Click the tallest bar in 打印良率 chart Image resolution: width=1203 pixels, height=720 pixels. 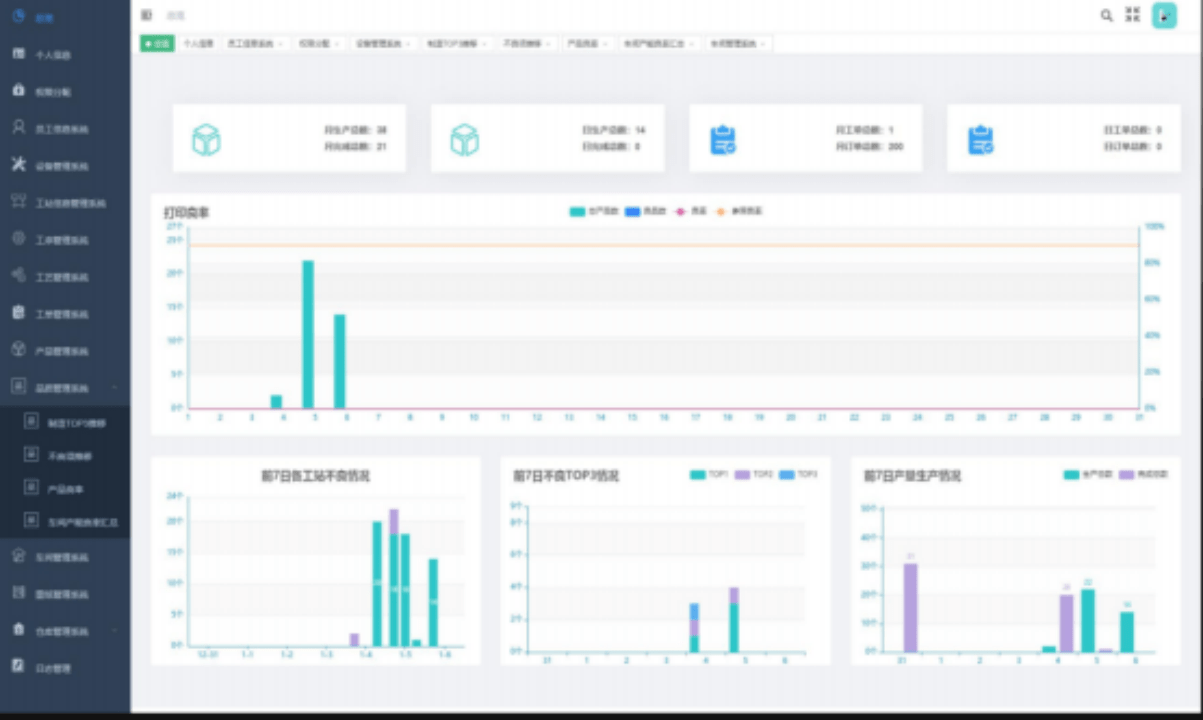point(308,333)
